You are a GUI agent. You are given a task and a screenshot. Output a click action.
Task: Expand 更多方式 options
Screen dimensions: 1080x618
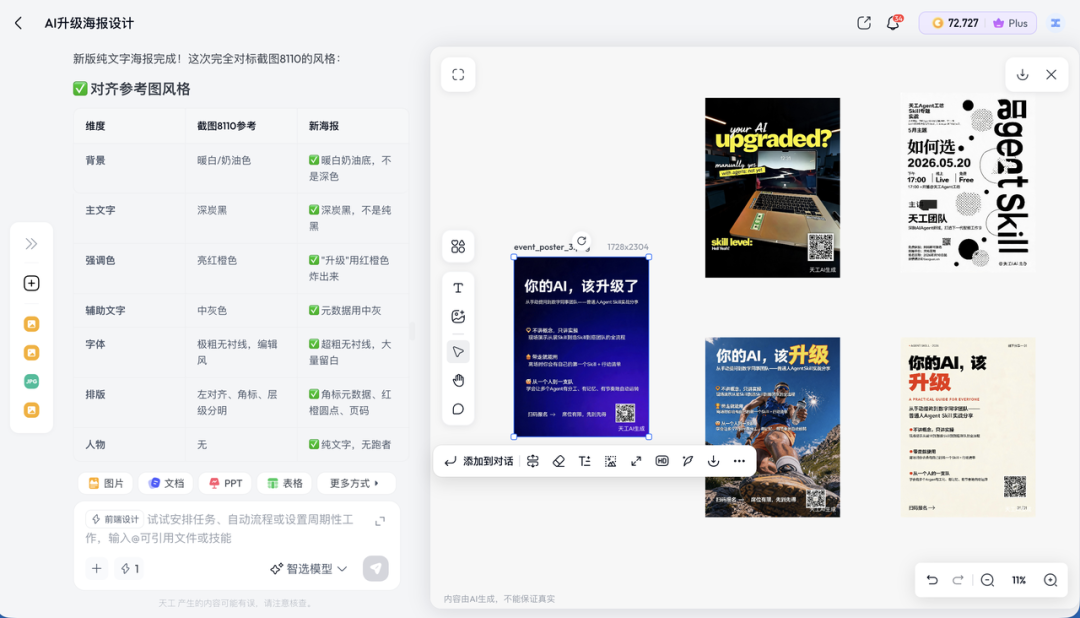(355, 483)
